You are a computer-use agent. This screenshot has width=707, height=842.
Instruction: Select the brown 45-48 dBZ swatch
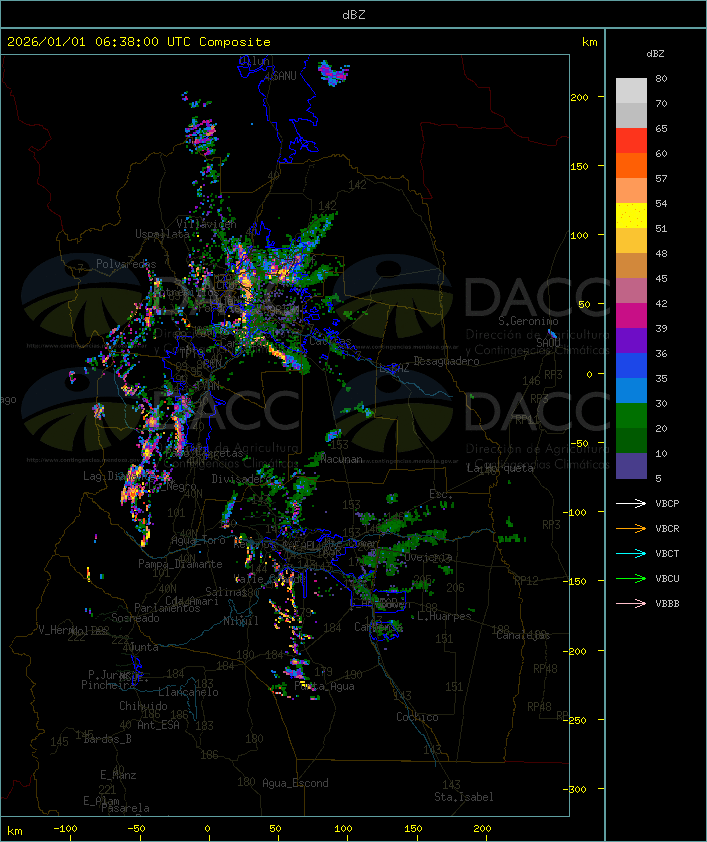click(631, 266)
